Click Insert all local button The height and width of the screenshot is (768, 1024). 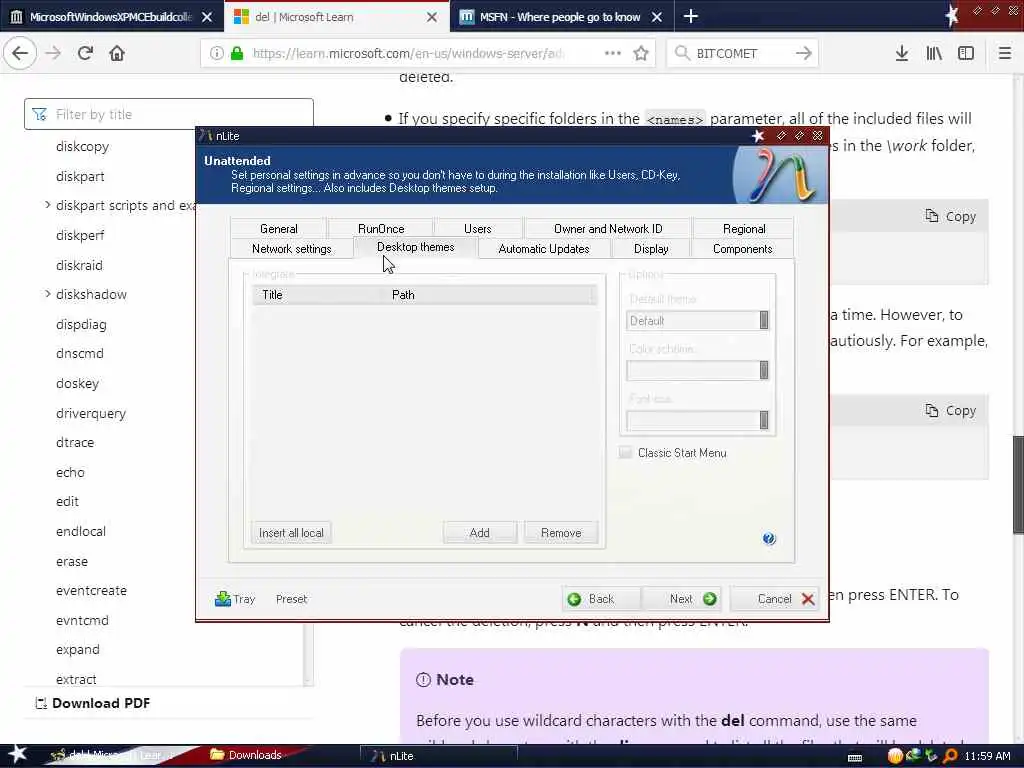291,533
